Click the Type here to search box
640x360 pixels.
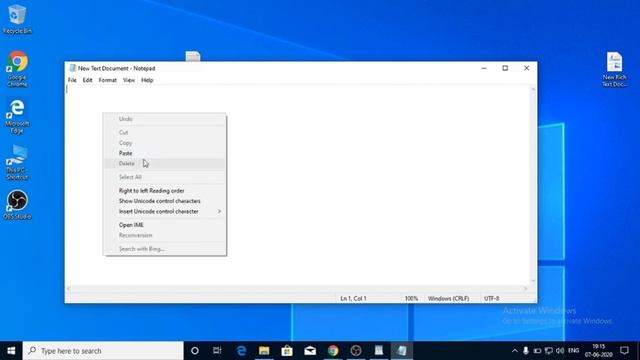(103, 351)
